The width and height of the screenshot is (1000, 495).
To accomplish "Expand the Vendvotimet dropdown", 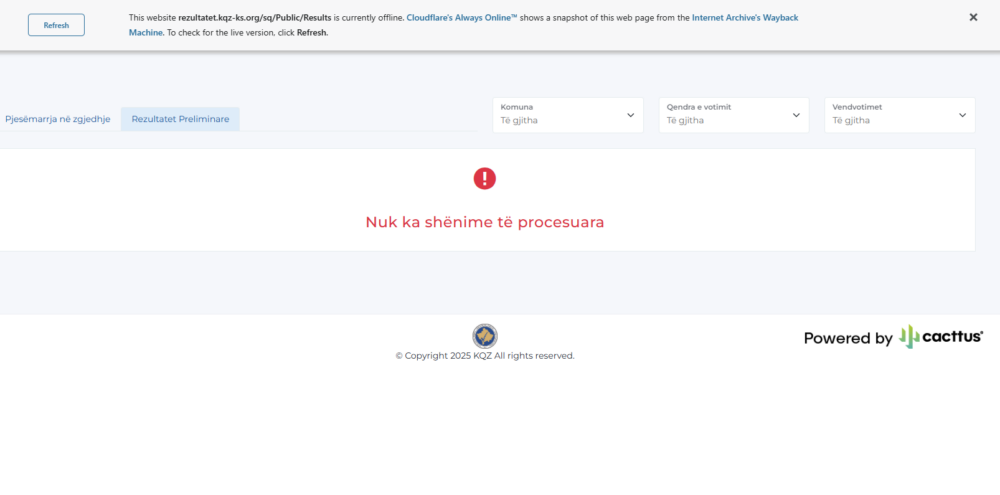I will [x=892, y=114].
